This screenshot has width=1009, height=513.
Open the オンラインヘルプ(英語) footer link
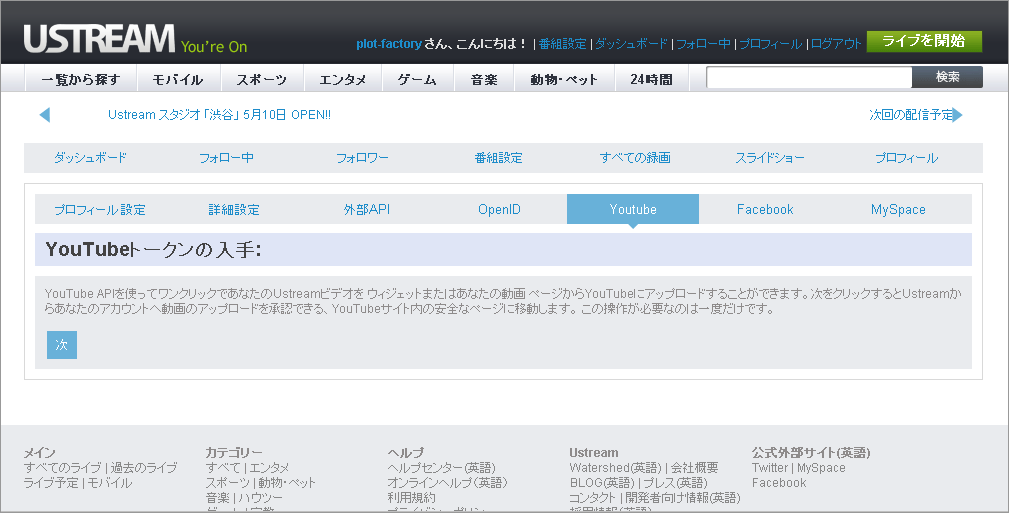tap(448, 483)
